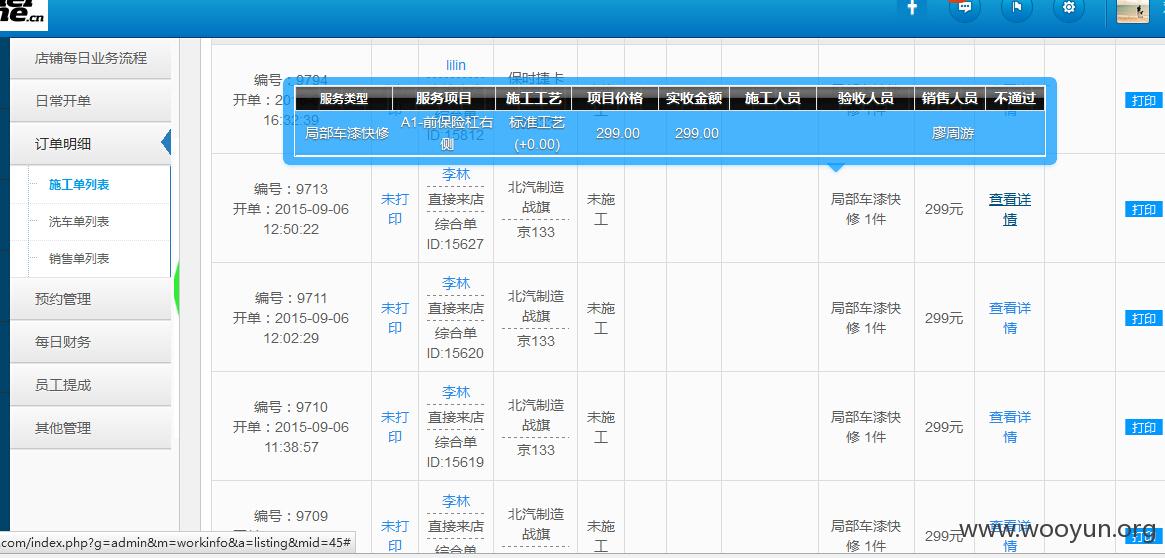The height and width of the screenshot is (558, 1165).
Task: Click 未打印 link for order 9709
Action: (x=395, y=536)
